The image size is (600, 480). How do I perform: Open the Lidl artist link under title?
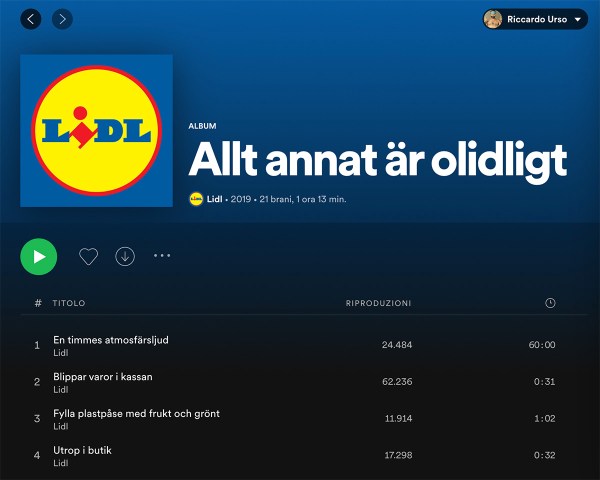click(x=215, y=199)
